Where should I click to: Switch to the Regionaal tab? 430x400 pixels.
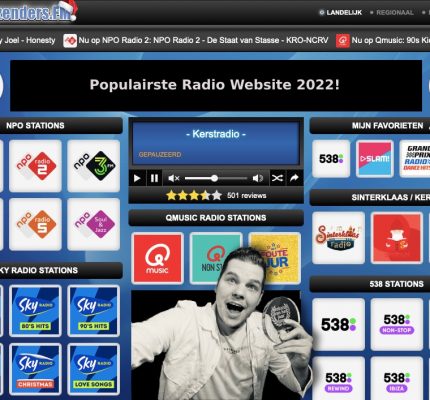pos(395,13)
